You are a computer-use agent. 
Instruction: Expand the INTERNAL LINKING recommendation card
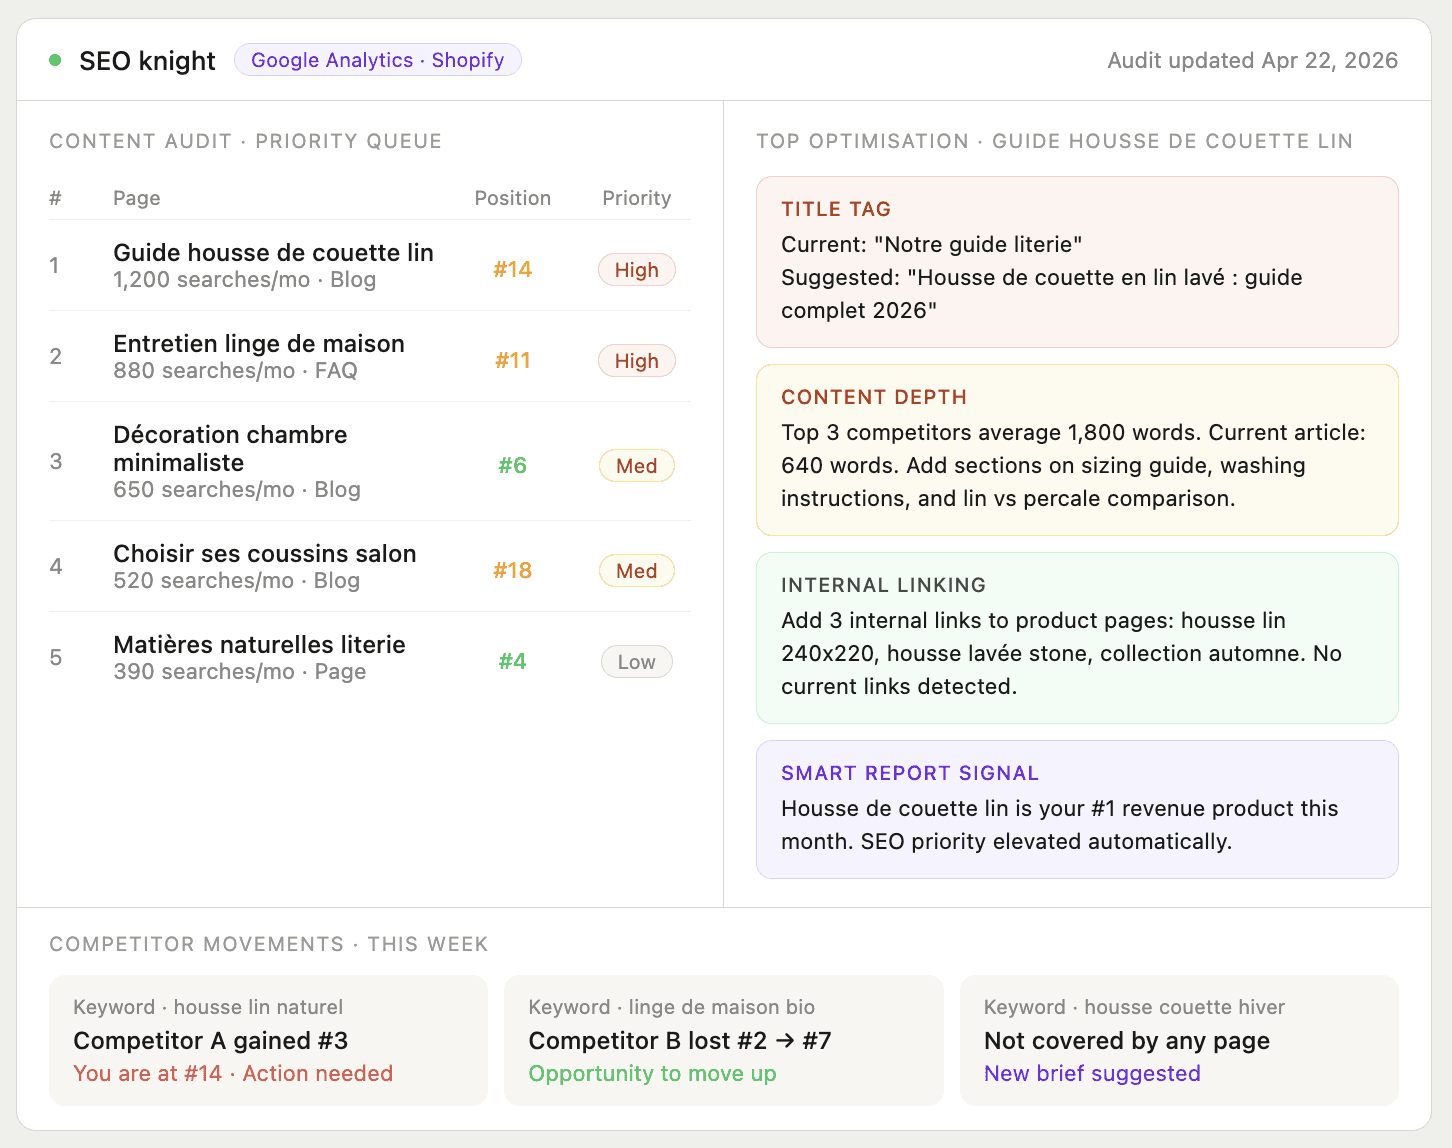coord(1077,637)
